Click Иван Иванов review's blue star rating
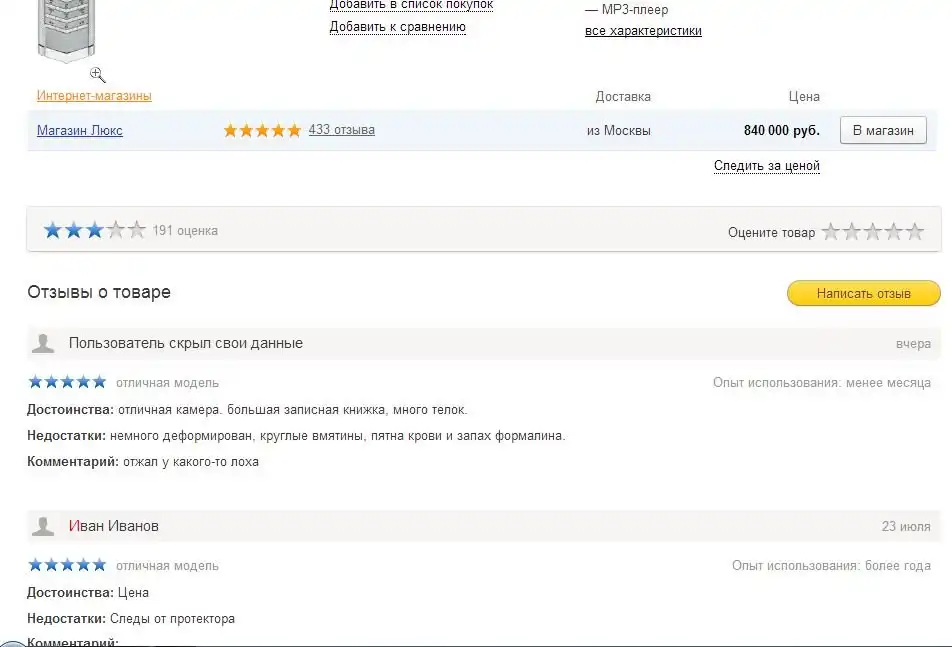 point(67,565)
